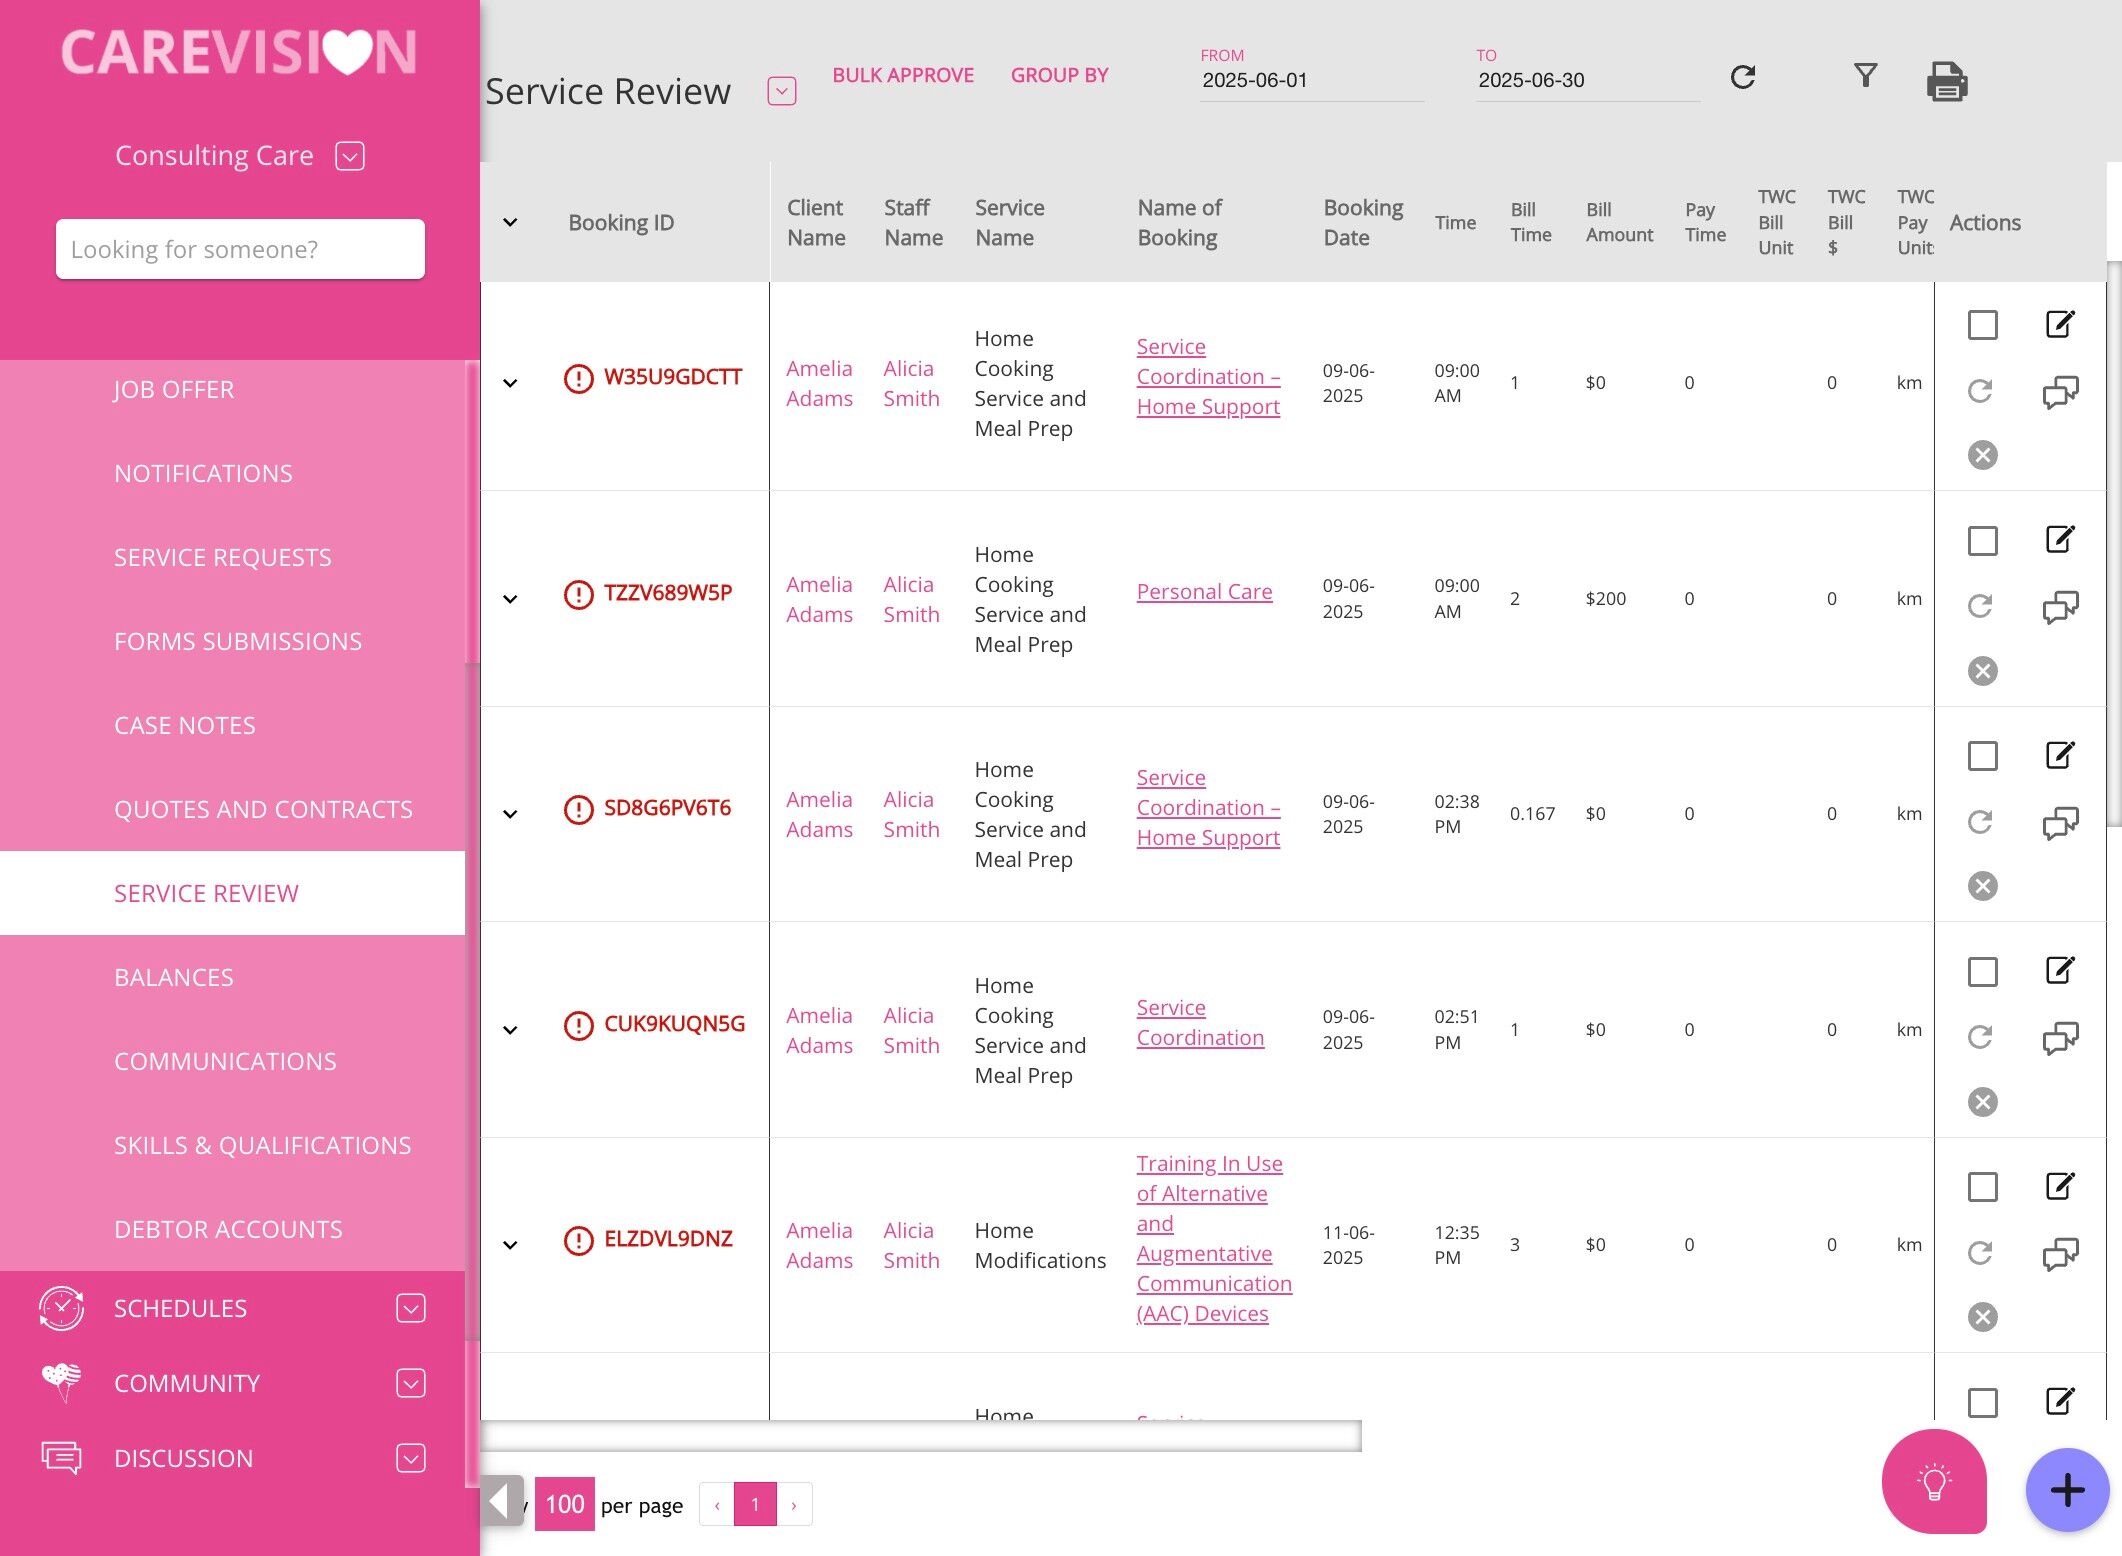Edit booking W35U9GDCTT with pencil icon

(x=2059, y=324)
